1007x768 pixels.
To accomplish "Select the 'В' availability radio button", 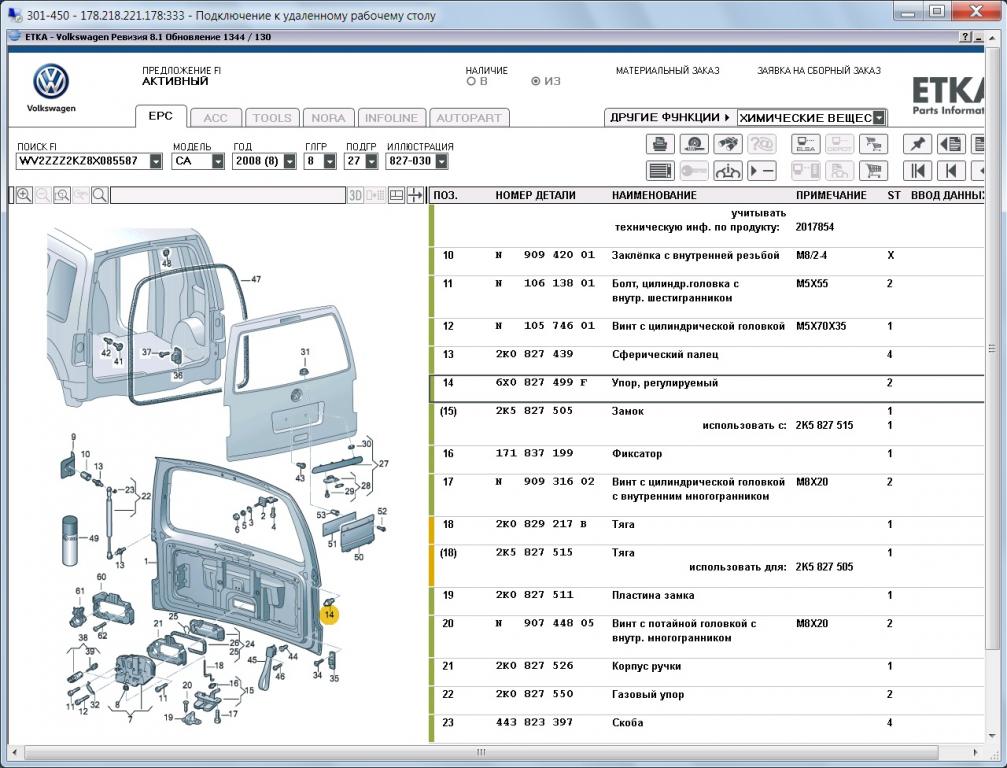I will pos(471,82).
